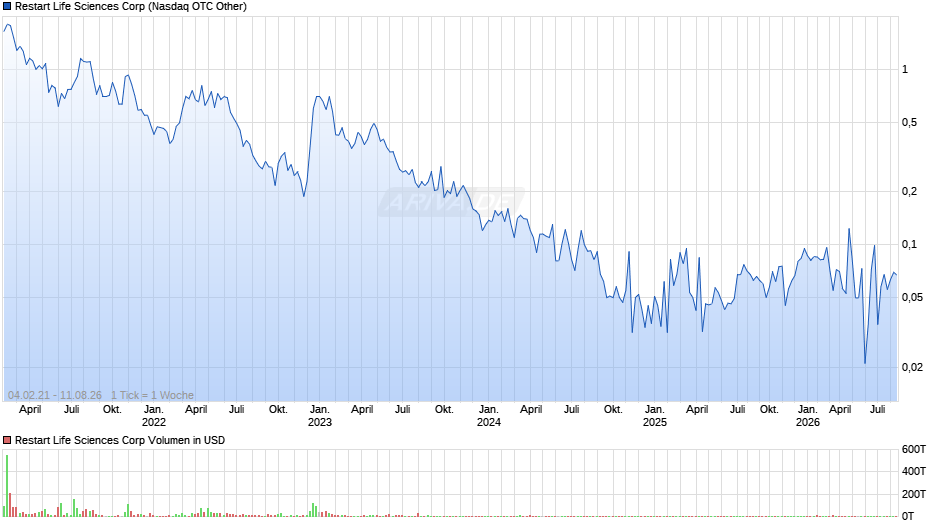Click the 'Jan. 2023' time axis label

click(x=320, y=416)
